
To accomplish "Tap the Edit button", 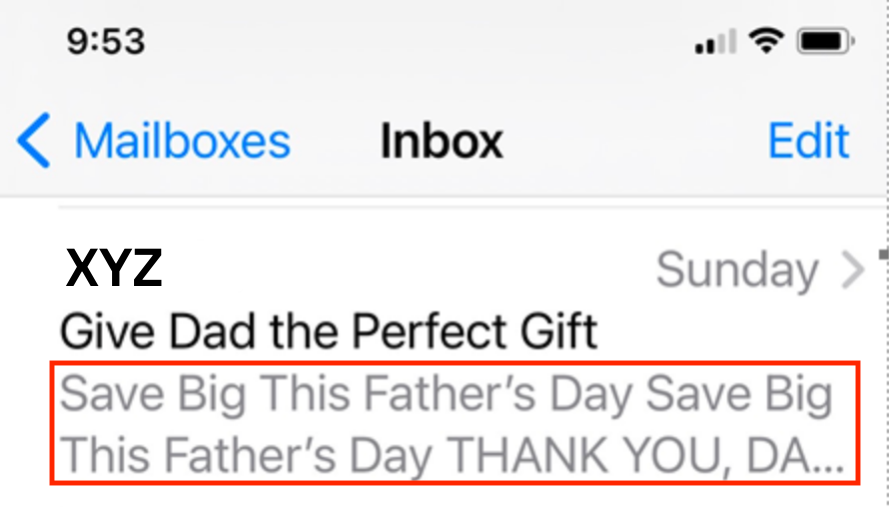I will pos(808,142).
